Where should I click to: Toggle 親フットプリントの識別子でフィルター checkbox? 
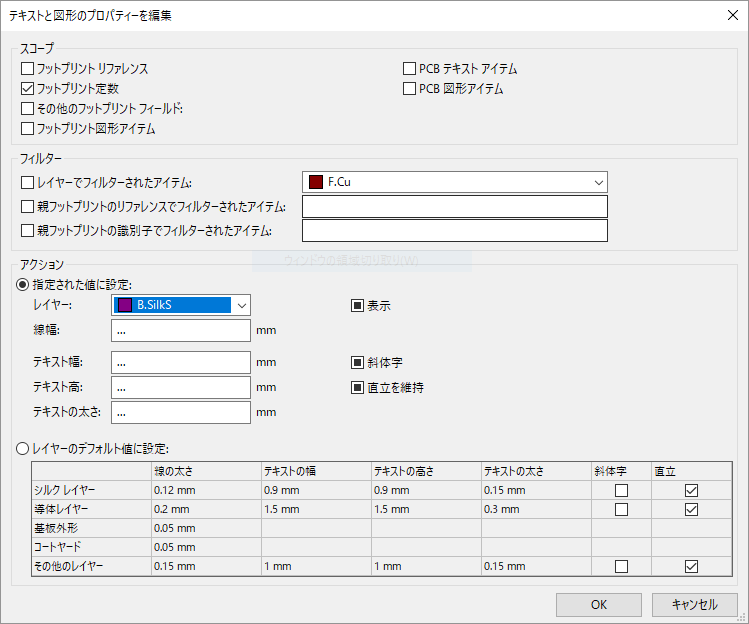pyautogui.click(x=28, y=231)
